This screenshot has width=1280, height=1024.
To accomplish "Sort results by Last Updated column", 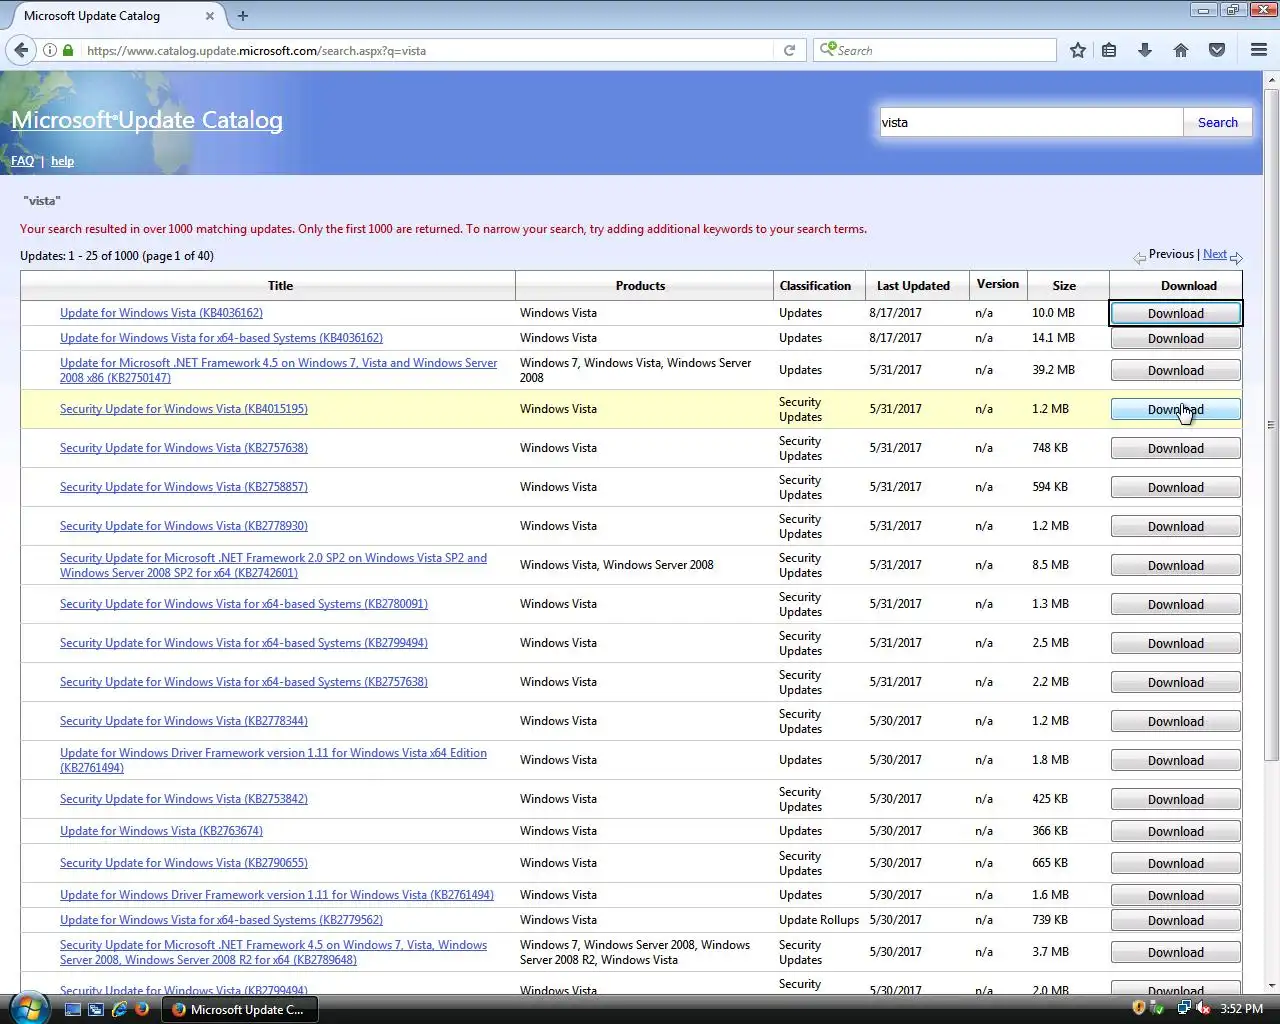I will [913, 286].
